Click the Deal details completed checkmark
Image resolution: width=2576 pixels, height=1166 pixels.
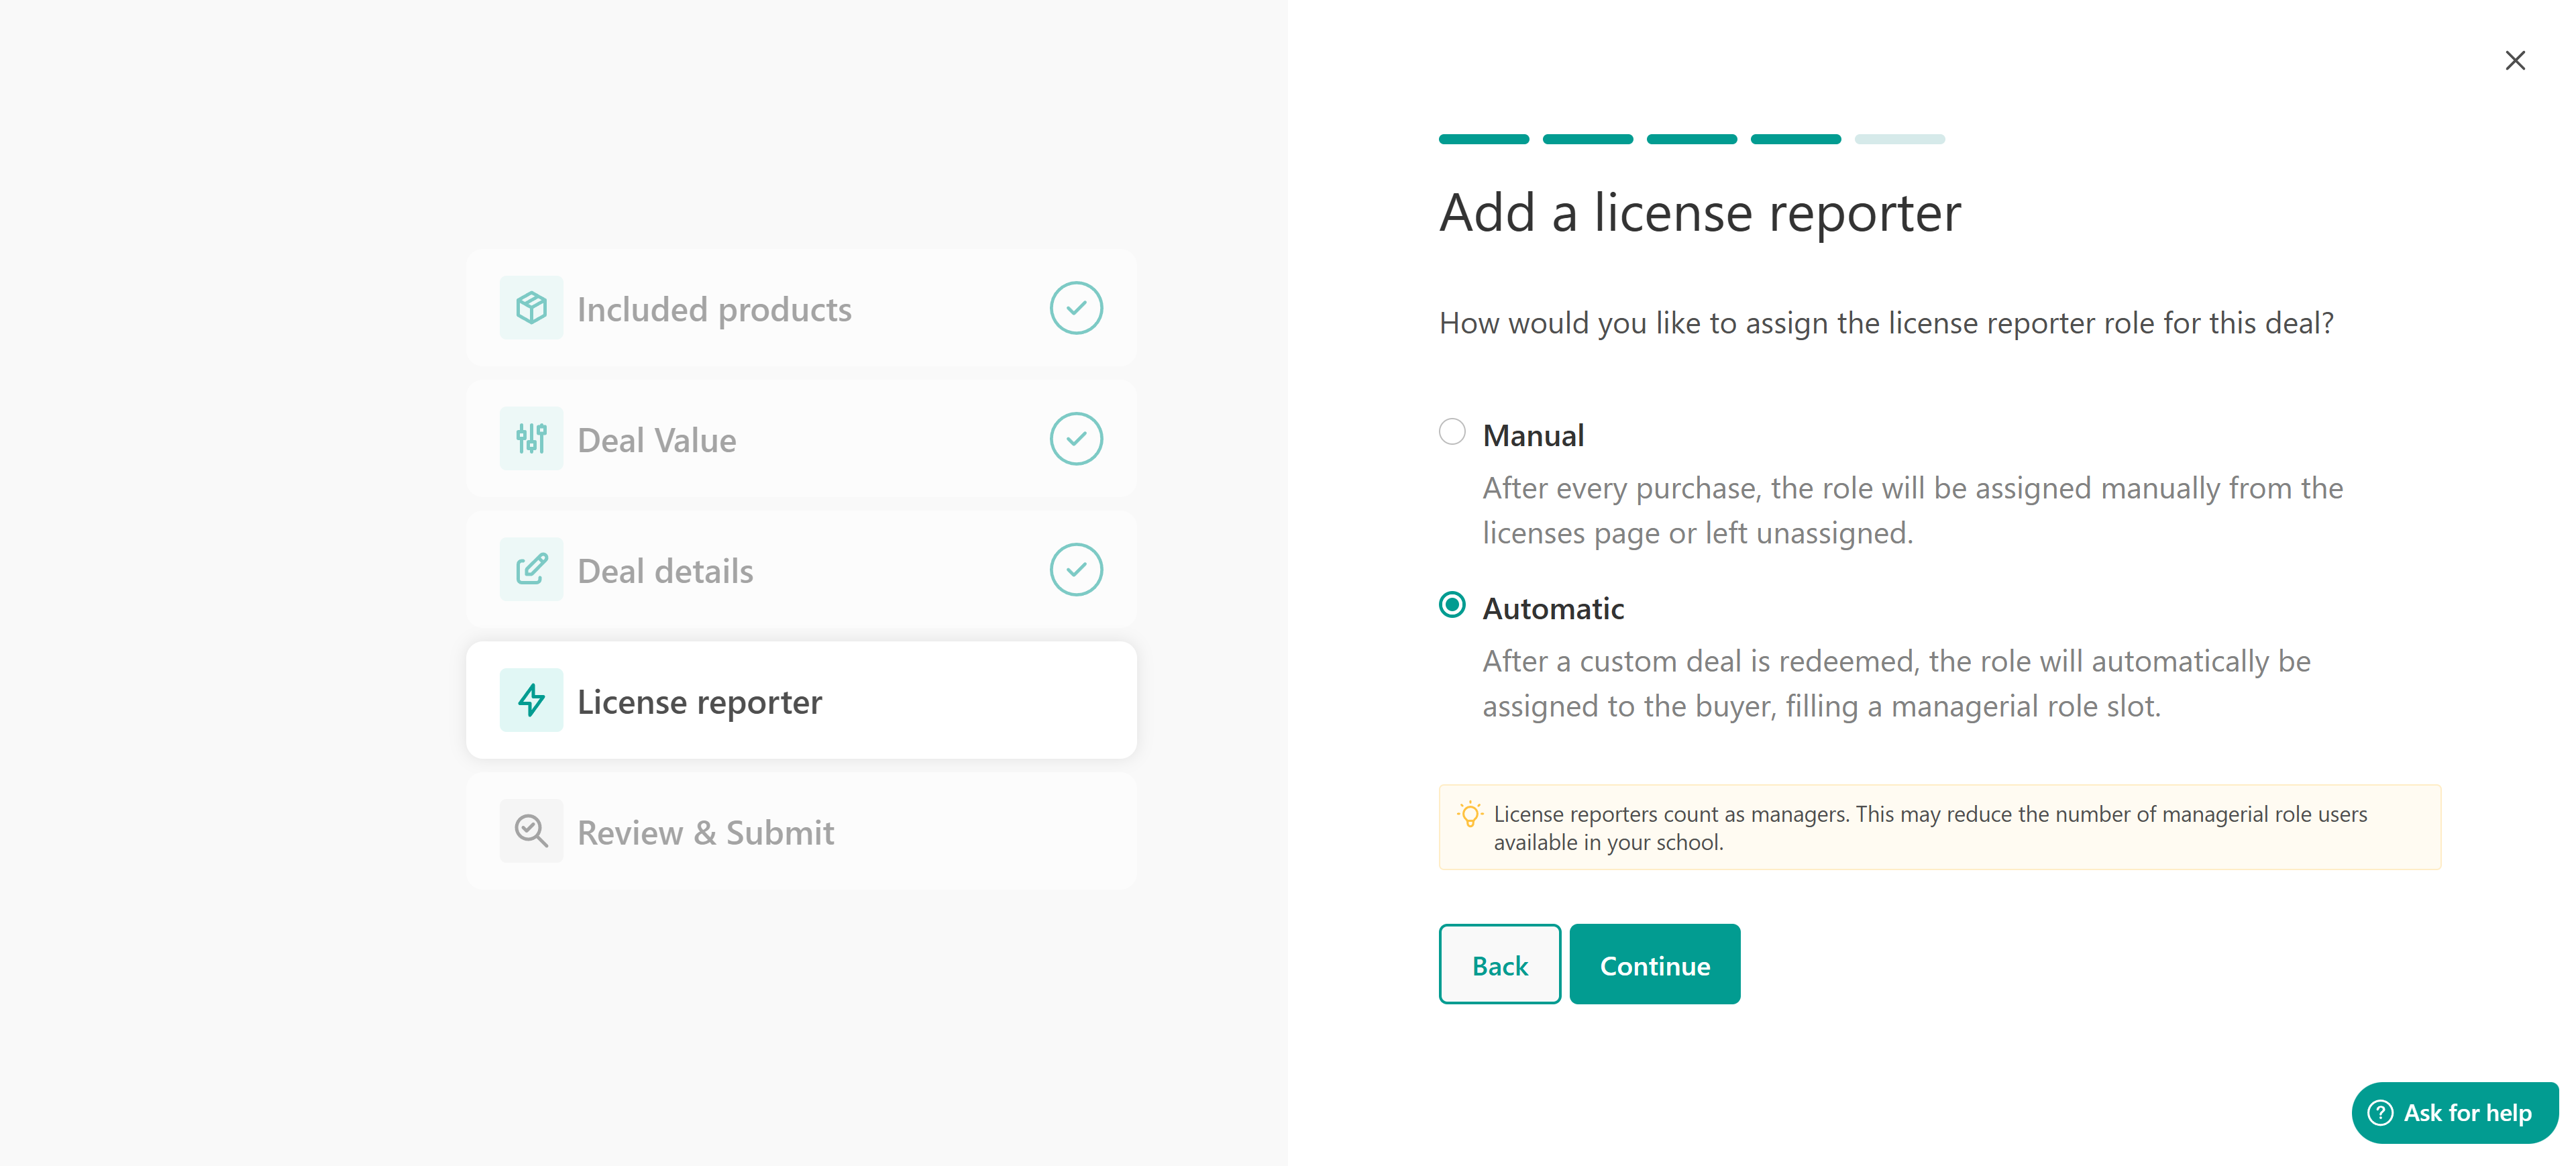[1075, 570]
